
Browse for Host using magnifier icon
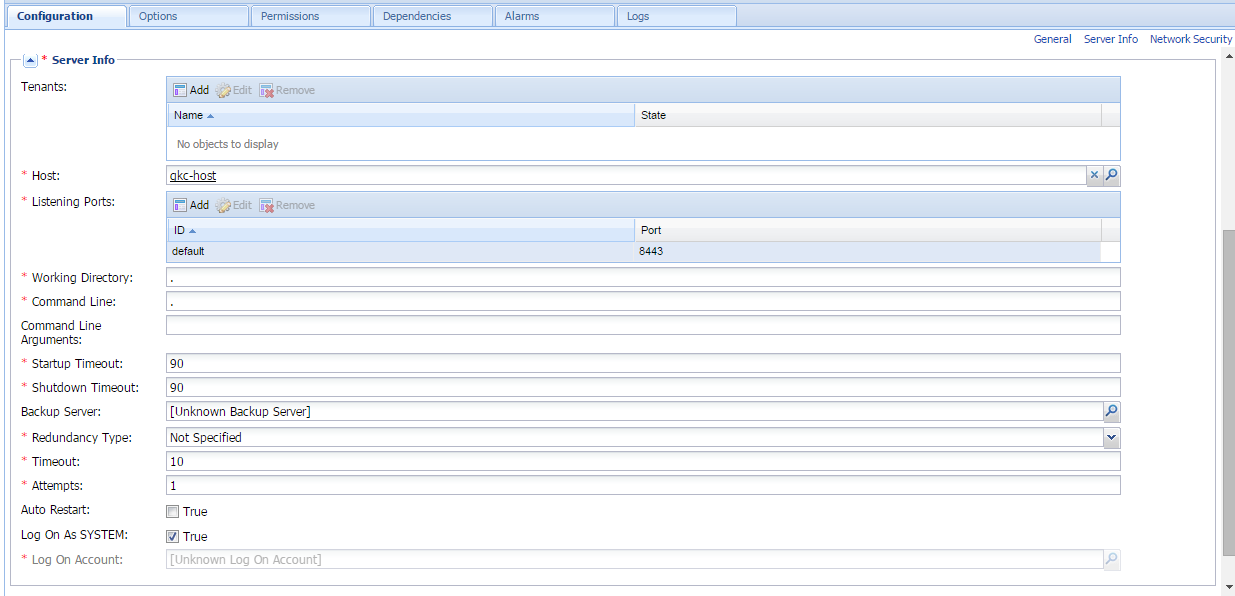tap(1111, 175)
